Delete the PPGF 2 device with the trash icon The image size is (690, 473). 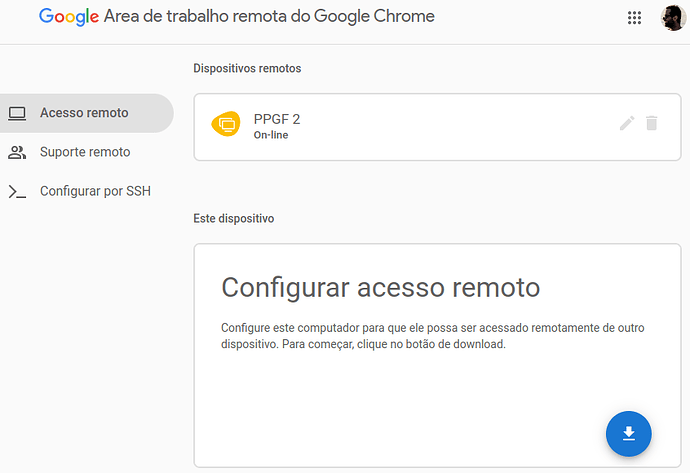pyautogui.click(x=652, y=123)
